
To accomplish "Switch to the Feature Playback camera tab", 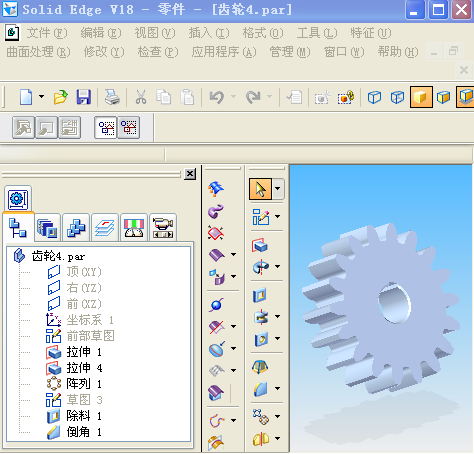I will click(163, 228).
